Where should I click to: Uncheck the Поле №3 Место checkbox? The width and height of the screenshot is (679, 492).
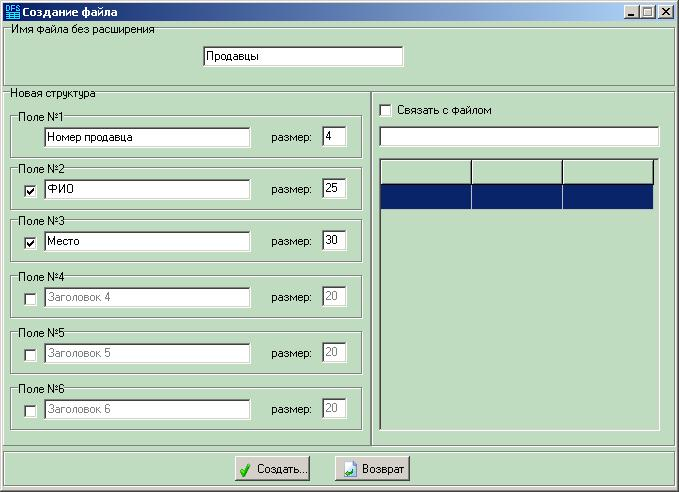[30, 243]
